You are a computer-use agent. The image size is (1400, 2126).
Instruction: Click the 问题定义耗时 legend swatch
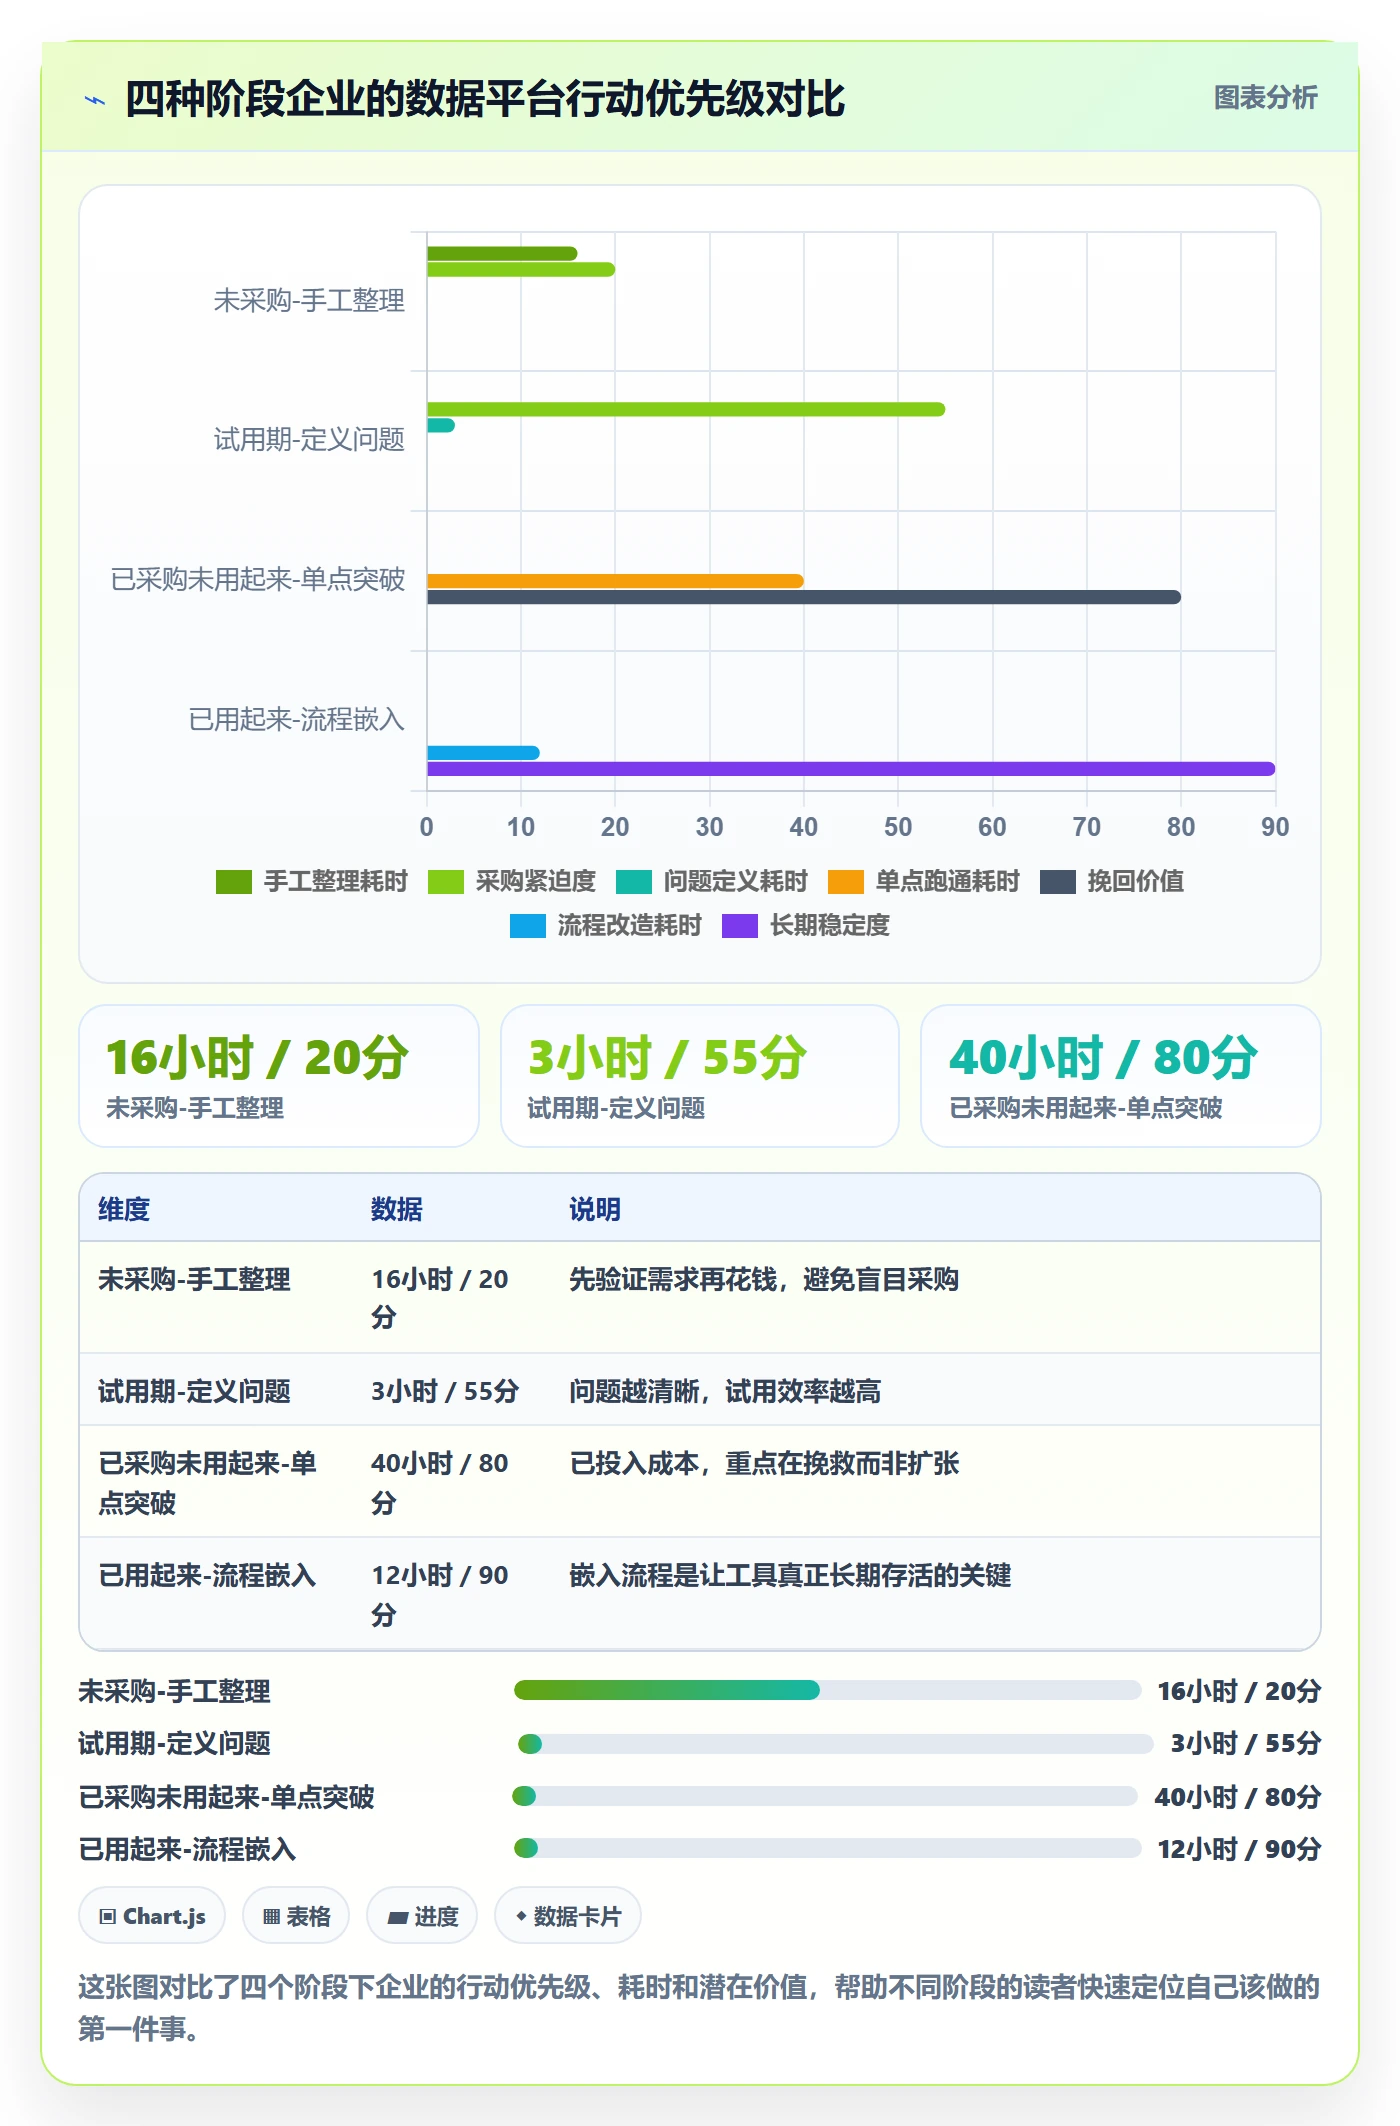click(x=634, y=882)
